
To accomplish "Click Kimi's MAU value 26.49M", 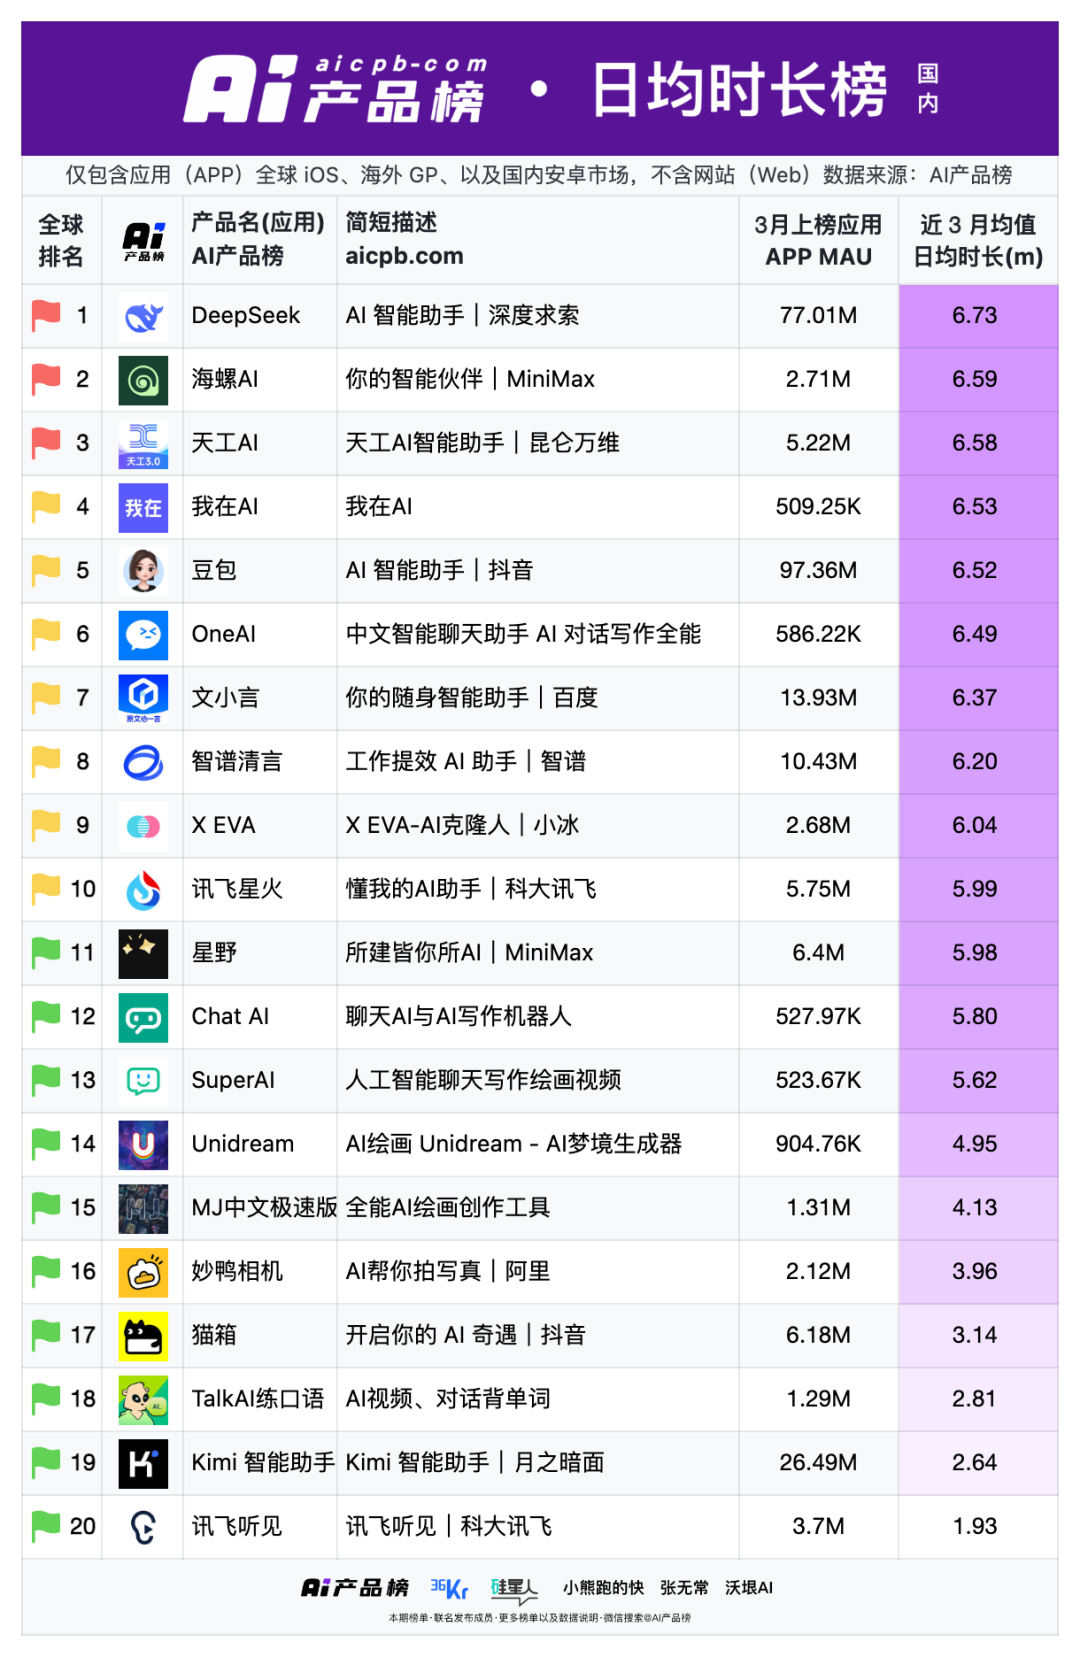I will 818,1463.
